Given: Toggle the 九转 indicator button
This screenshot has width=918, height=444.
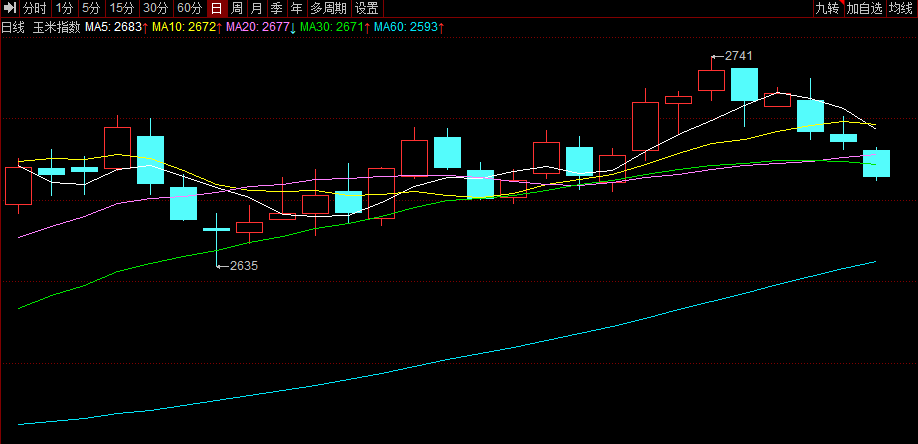Looking at the screenshot, I should click(x=828, y=8).
